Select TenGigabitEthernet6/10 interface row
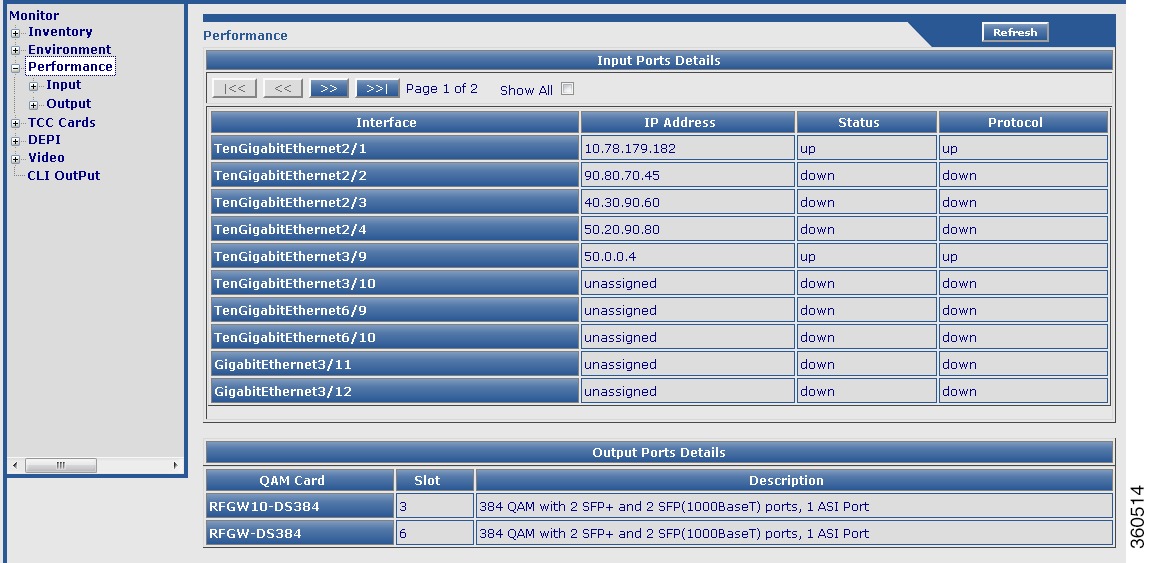The width and height of the screenshot is (1149, 563). click(x=395, y=337)
